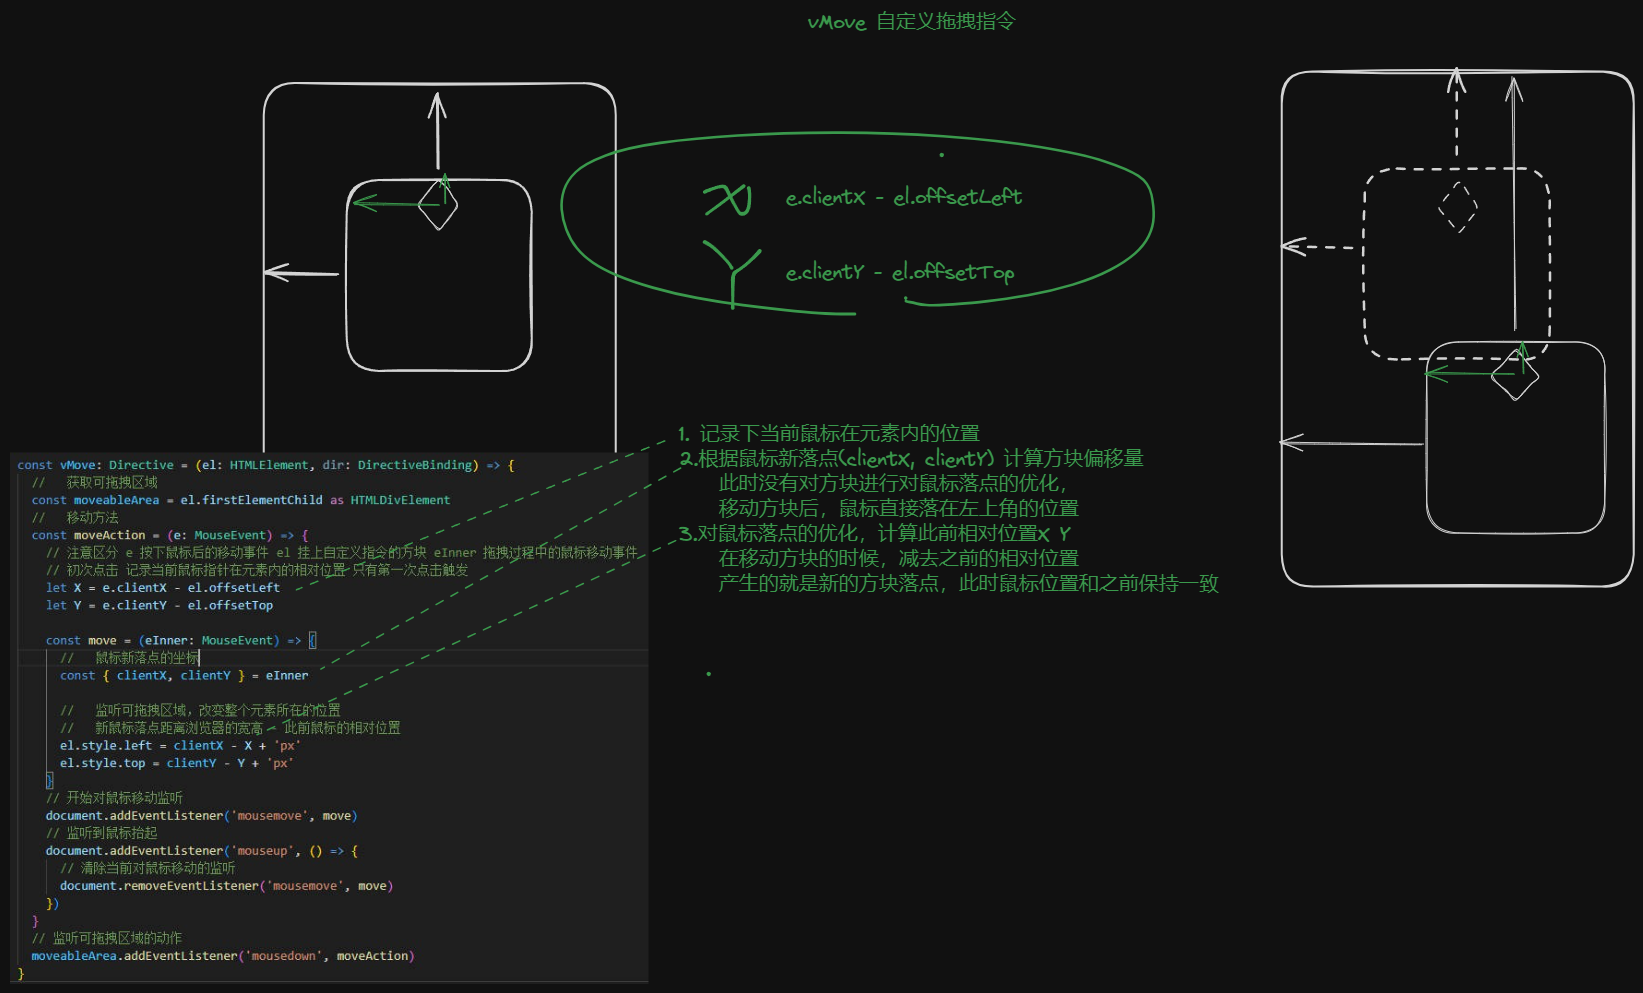Click the comment '// 监听到鼠标抬起'
The height and width of the screenshot is (993, 1643).
click(x=101, y=832)
